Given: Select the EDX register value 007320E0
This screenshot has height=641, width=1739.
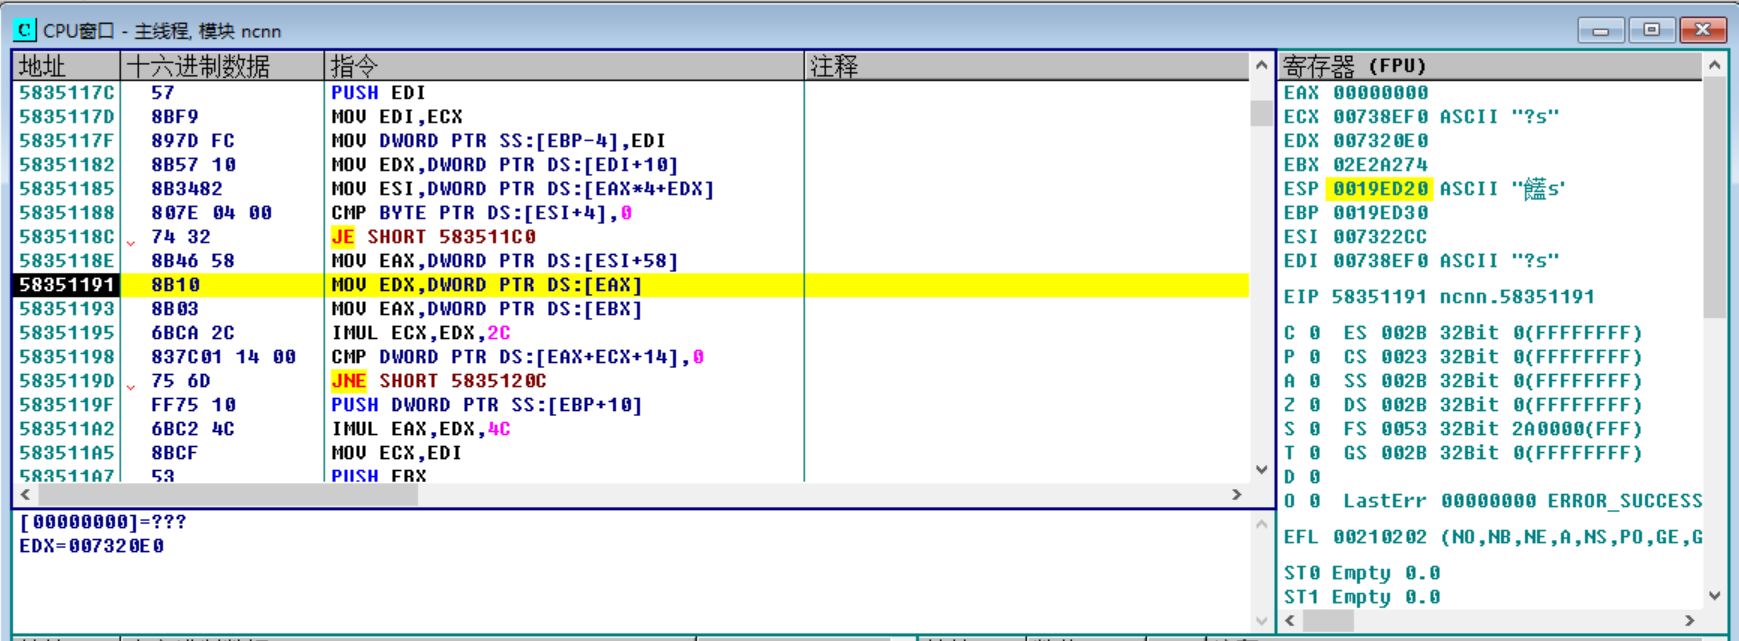Looking at the screenshot, I should [1380, 141].
